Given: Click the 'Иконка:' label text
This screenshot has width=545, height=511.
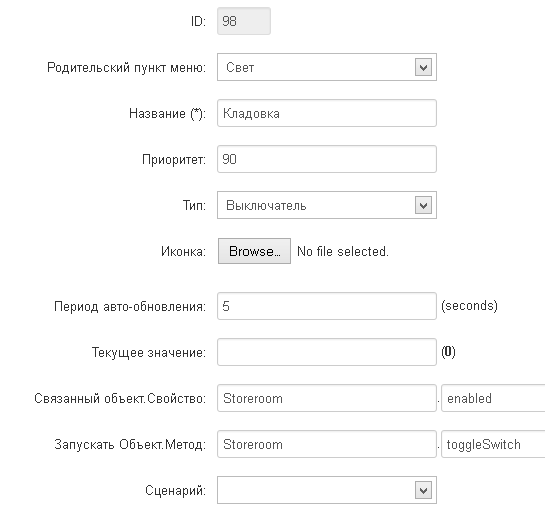Looking at the screenshot, I should [x=183, y=251].
